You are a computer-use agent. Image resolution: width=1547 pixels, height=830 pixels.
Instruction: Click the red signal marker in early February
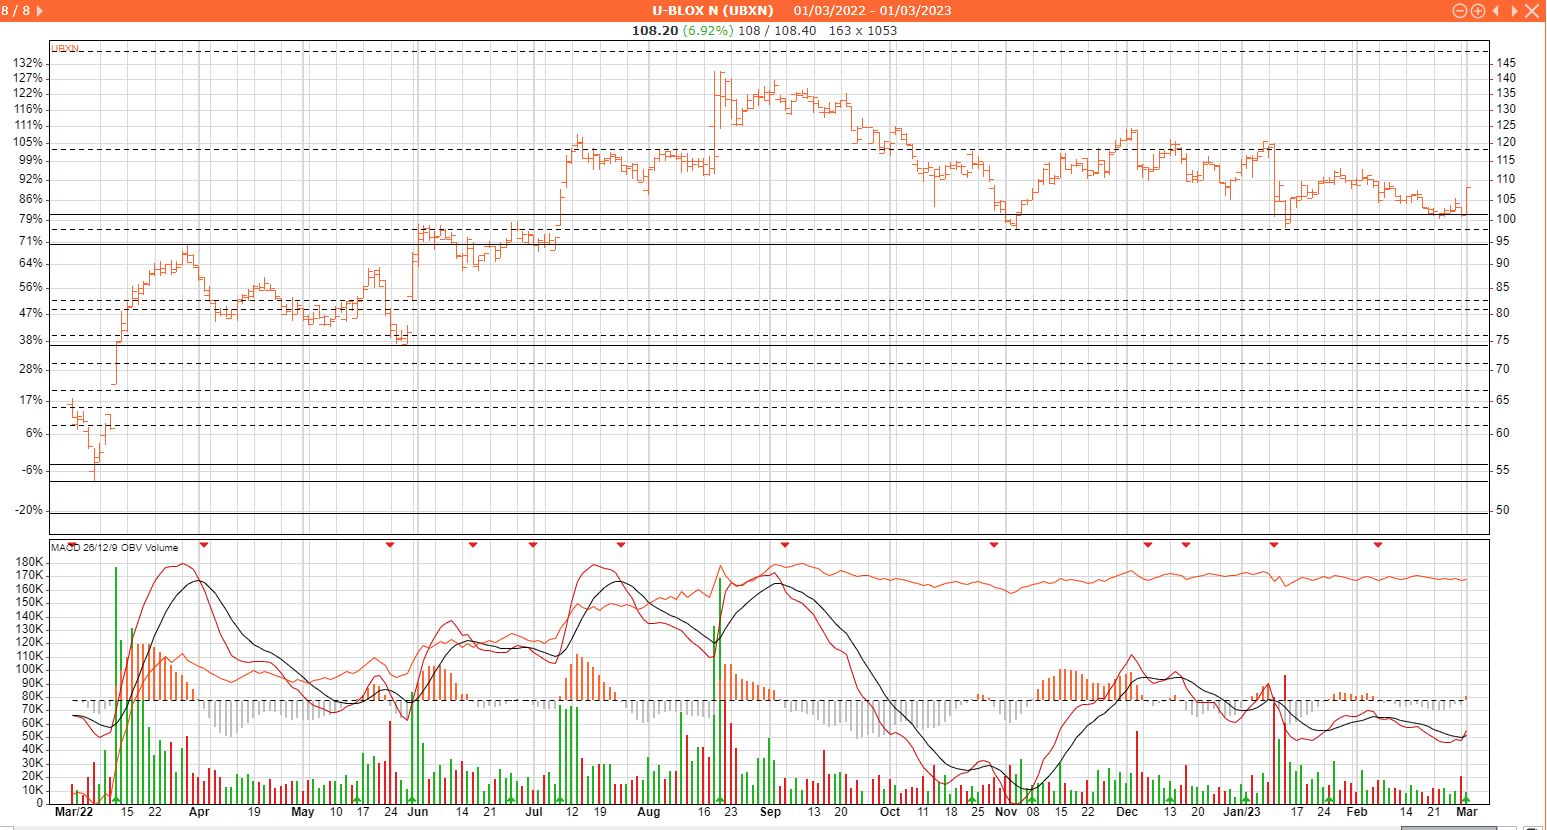tap(1378, 545)
